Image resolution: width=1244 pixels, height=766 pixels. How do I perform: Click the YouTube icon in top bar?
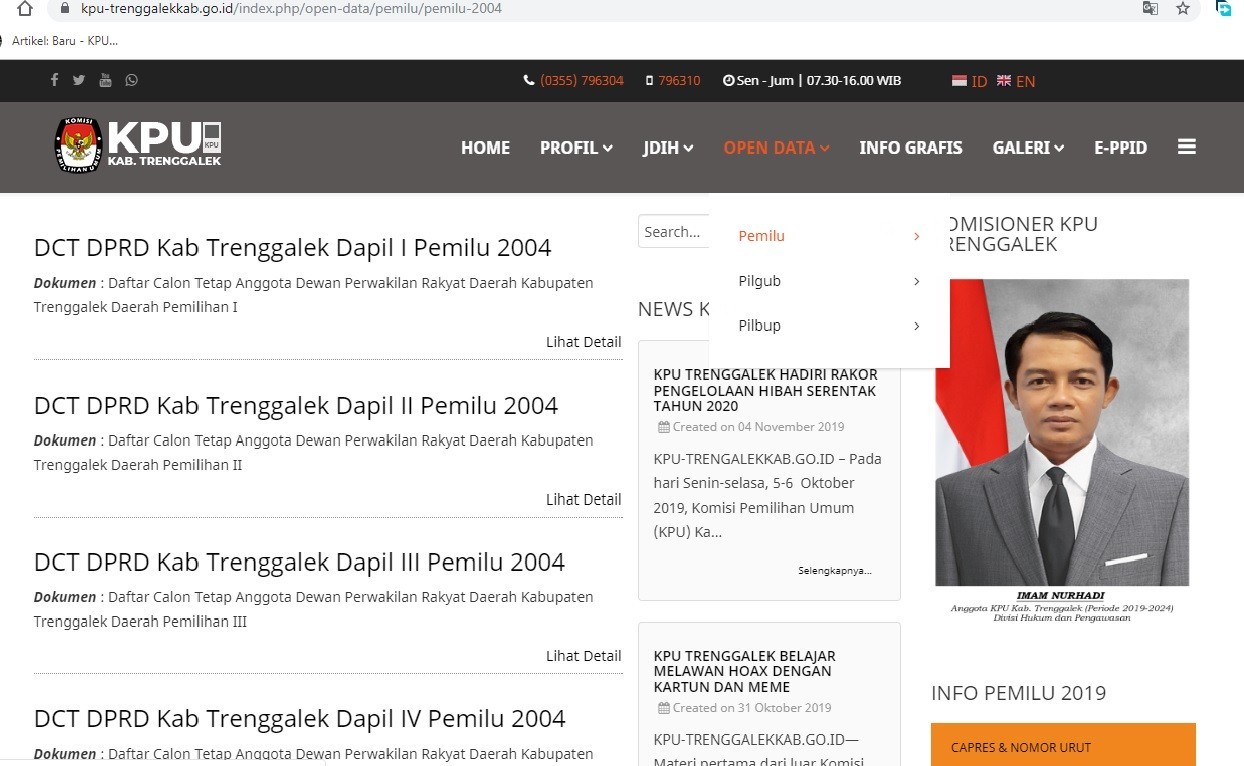(105, 80)
